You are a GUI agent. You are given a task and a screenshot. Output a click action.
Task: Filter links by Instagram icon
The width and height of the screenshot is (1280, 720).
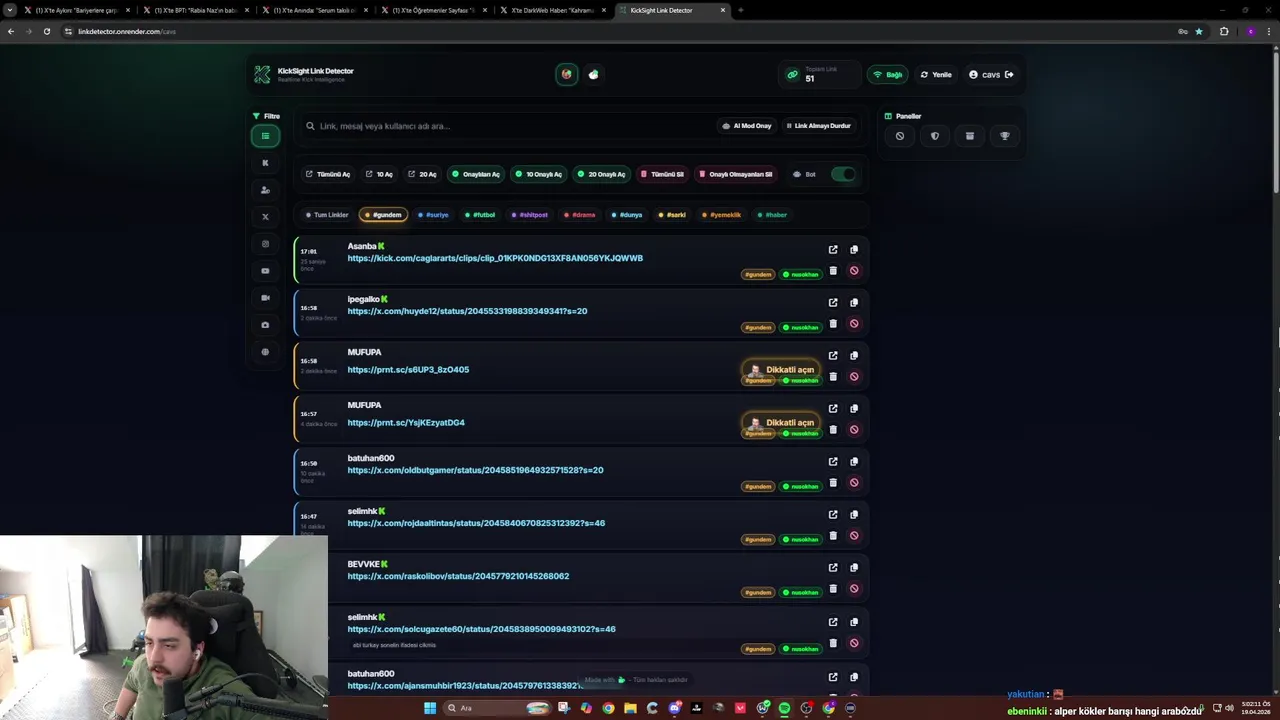tap(265, 244)
